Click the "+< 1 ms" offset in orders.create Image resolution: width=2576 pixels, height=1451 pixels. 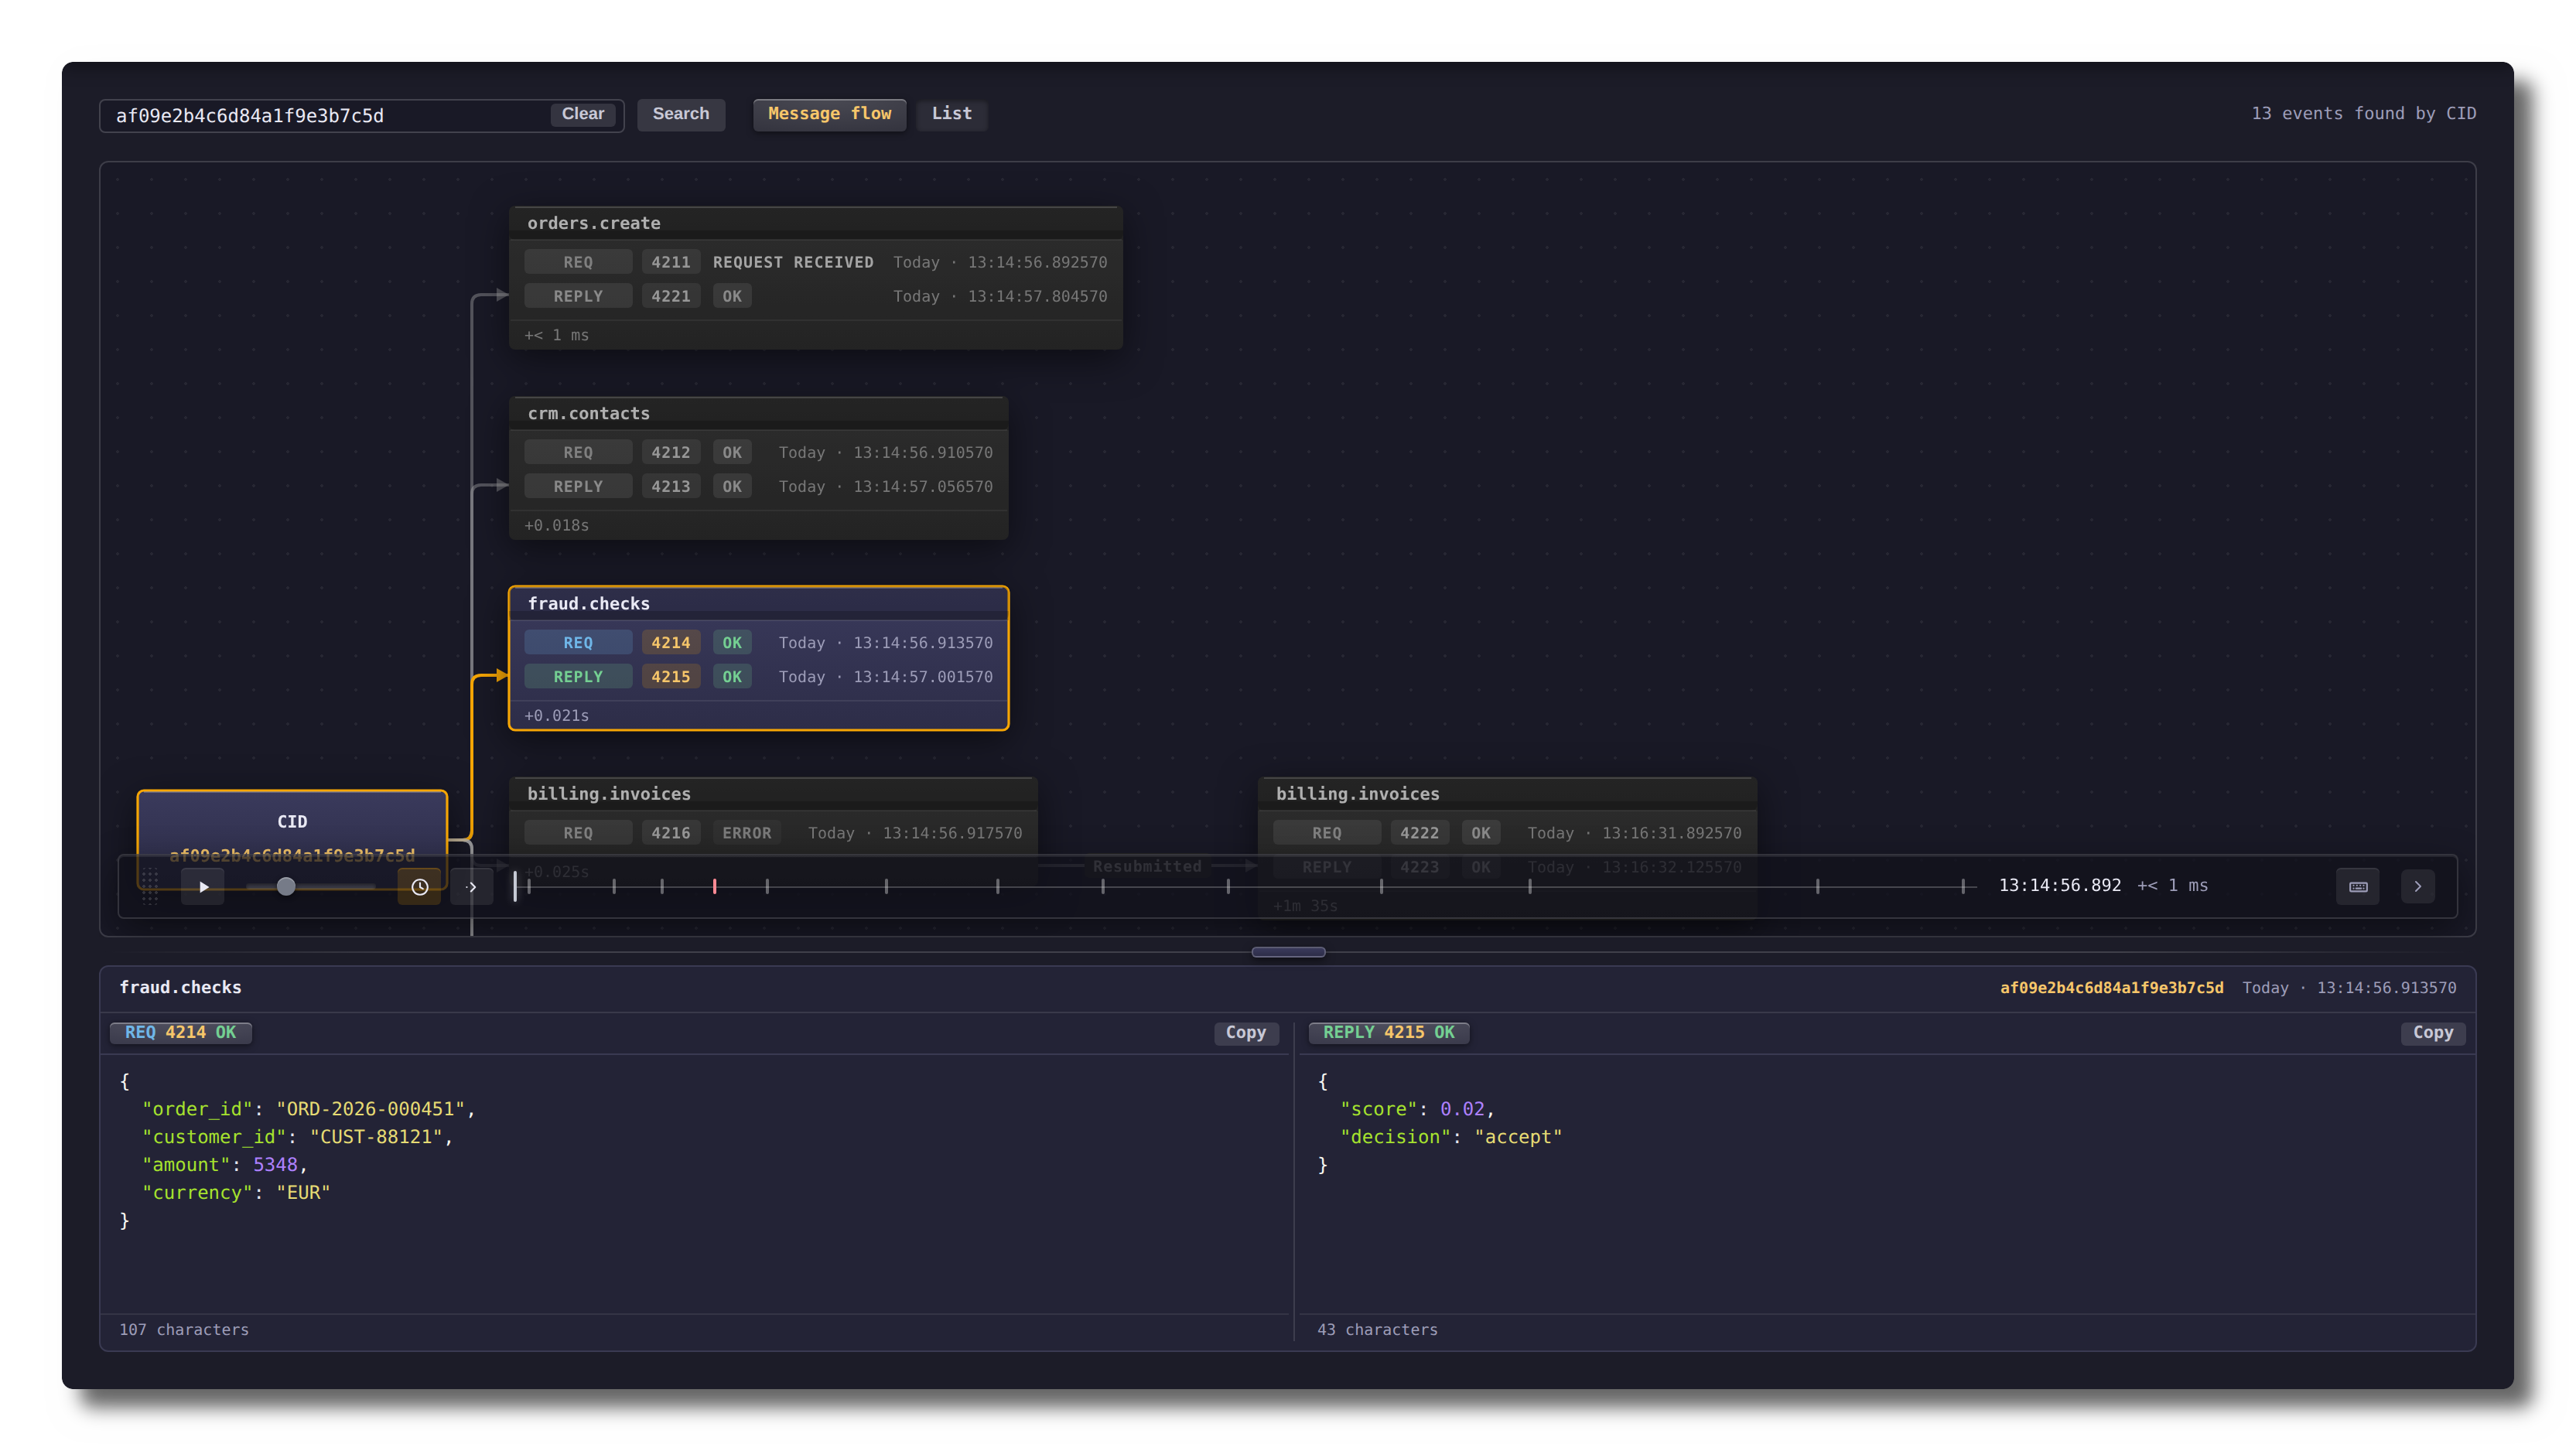coord(557,335)
